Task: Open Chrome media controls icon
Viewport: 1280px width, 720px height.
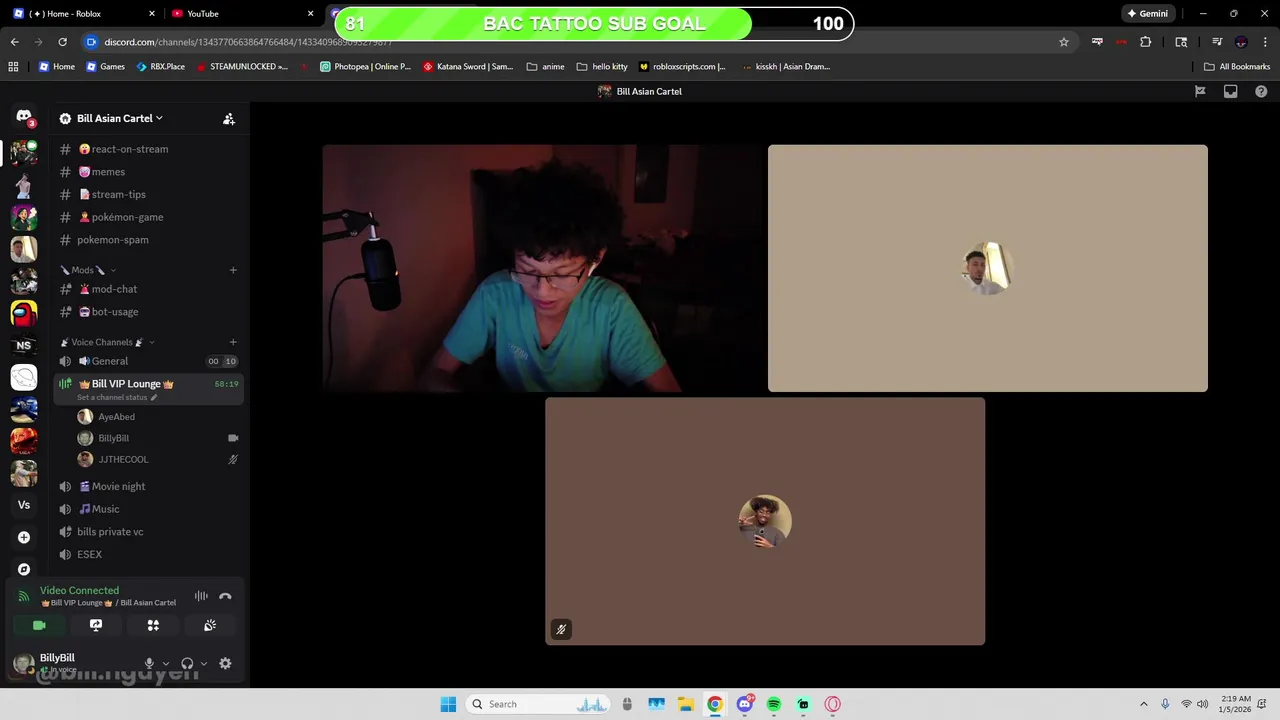Action: pos(1217,42)
